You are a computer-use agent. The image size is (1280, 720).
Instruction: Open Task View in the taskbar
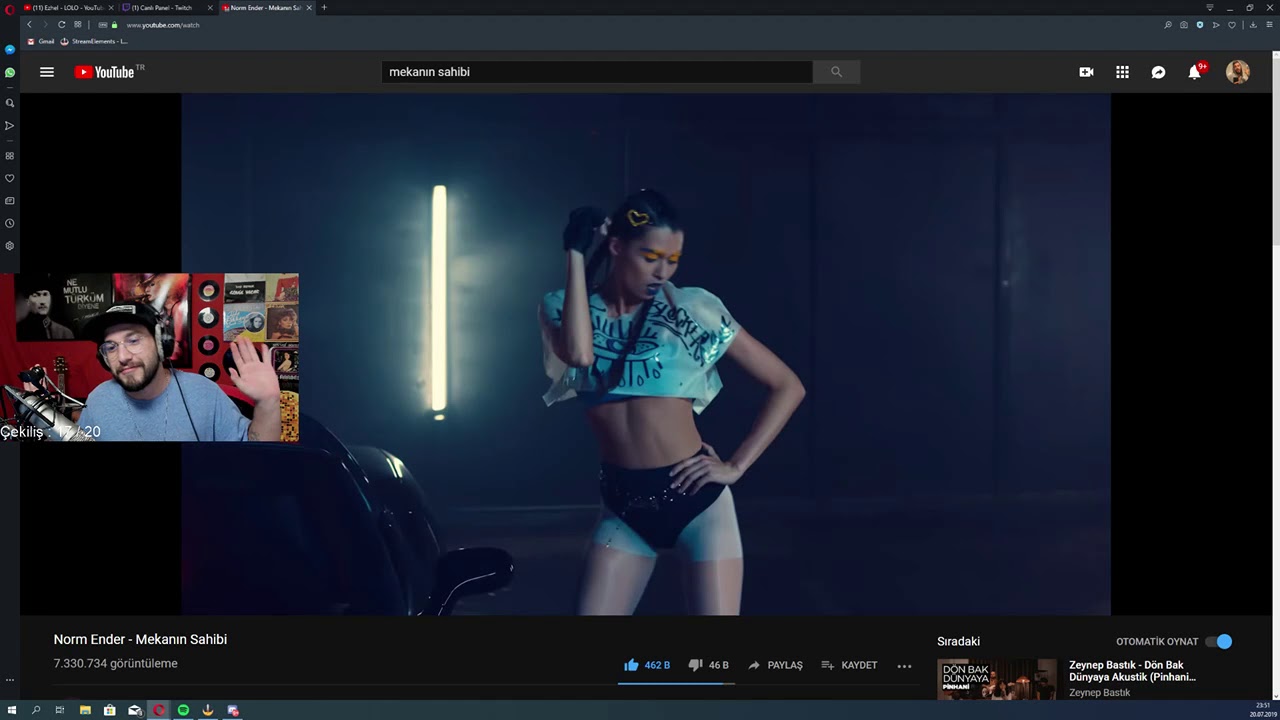[60, 710]
